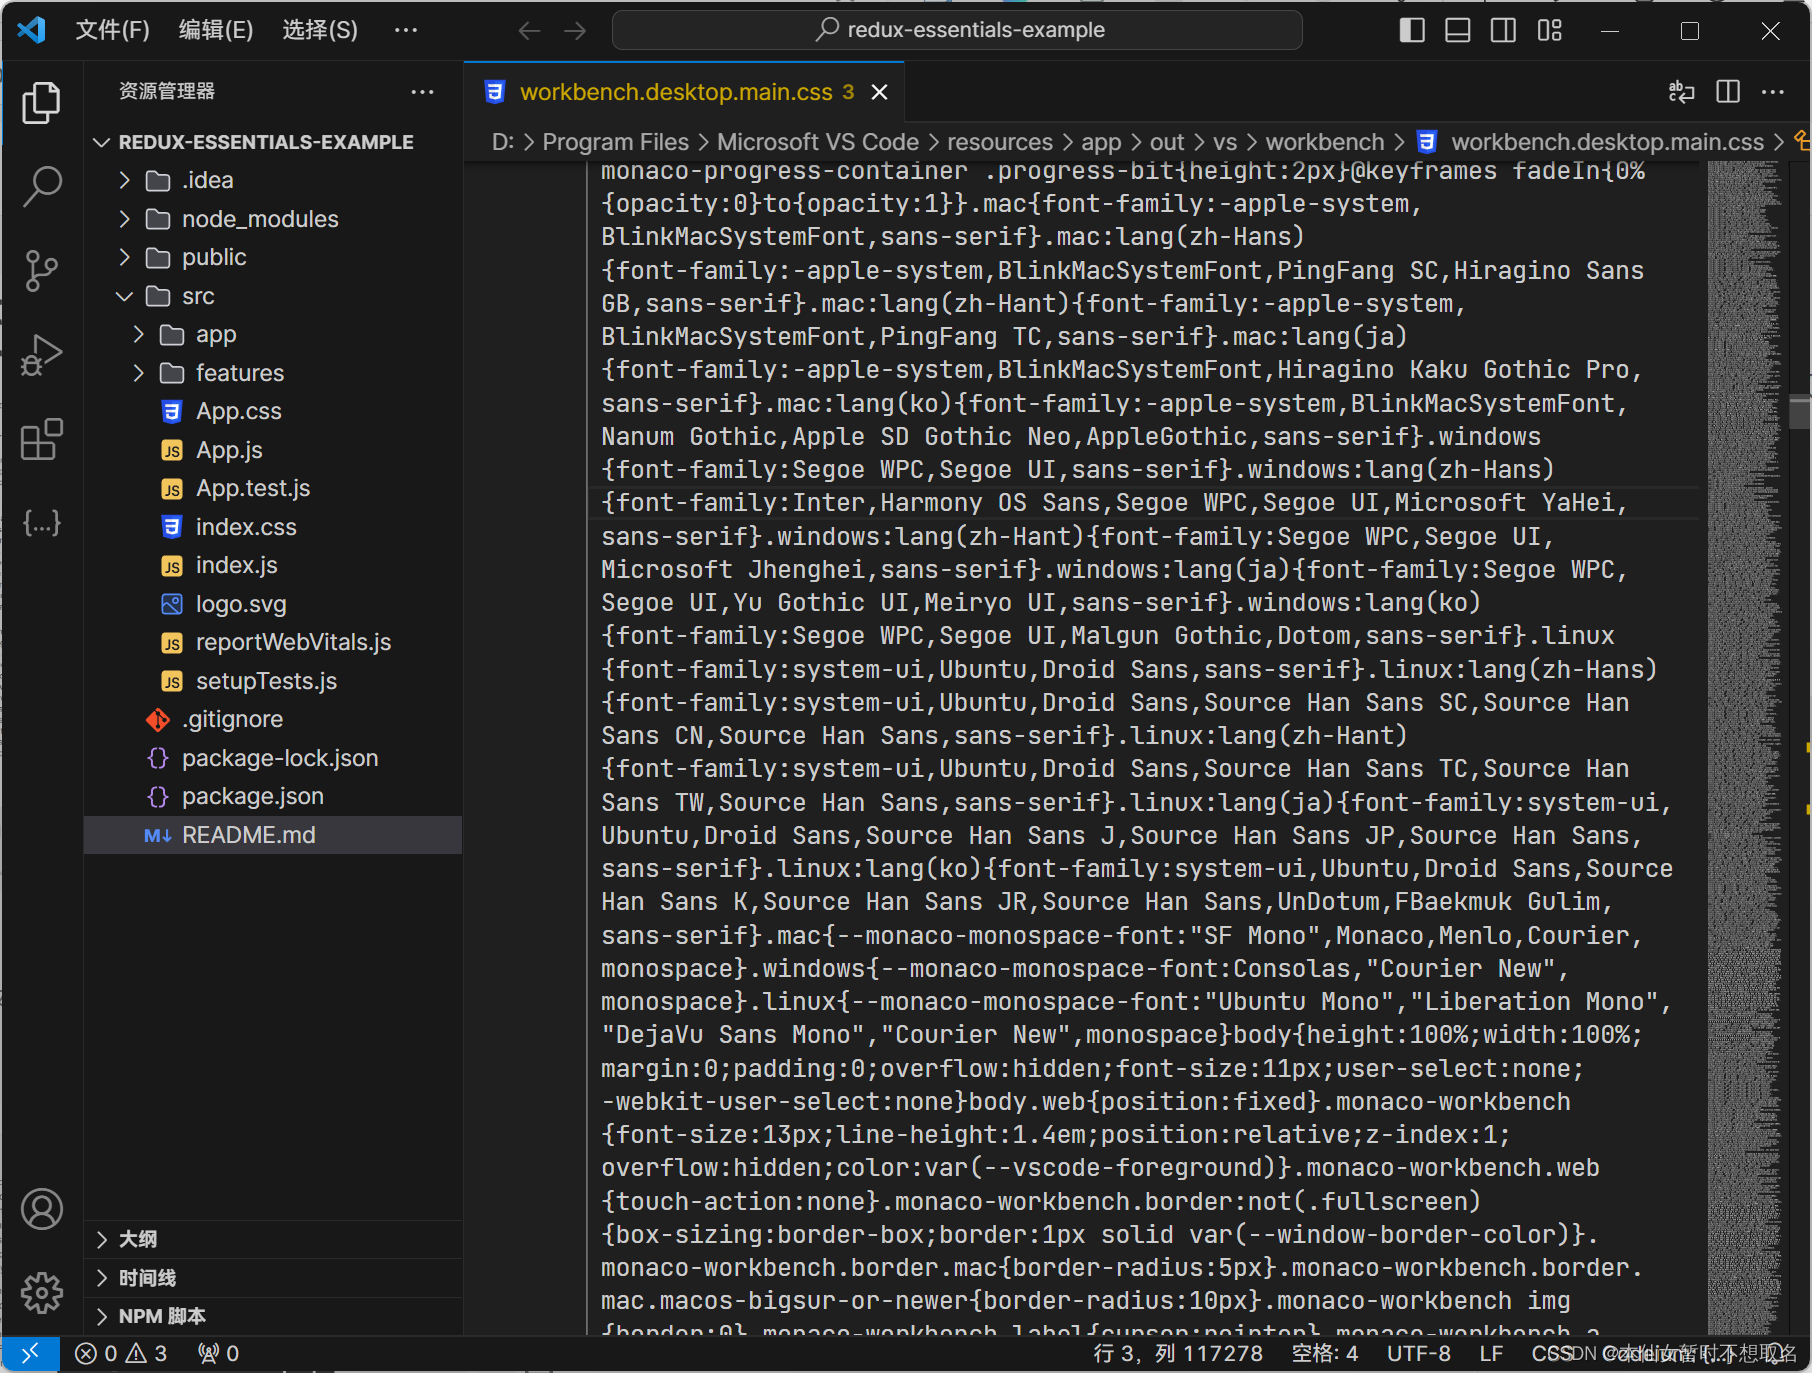Open the JSON braces view icon

coord(41,522)
